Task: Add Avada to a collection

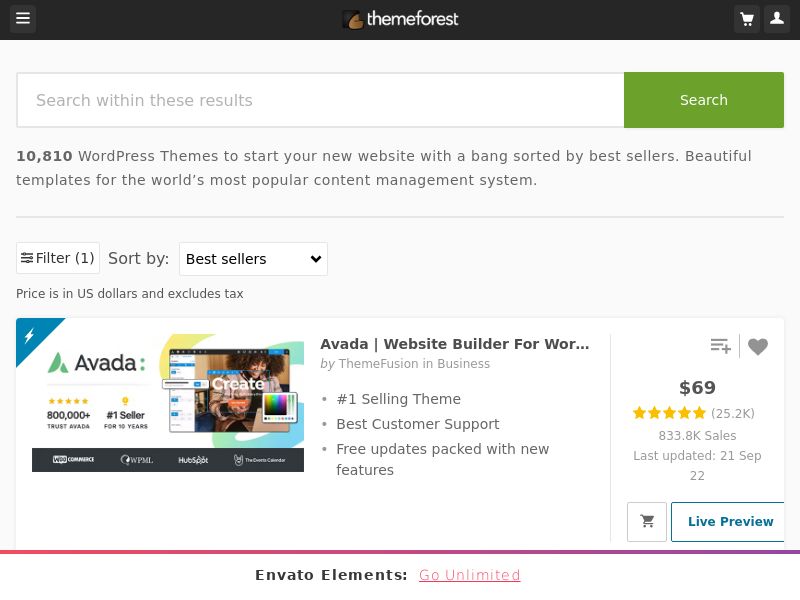Action: [x=720, y=346]
